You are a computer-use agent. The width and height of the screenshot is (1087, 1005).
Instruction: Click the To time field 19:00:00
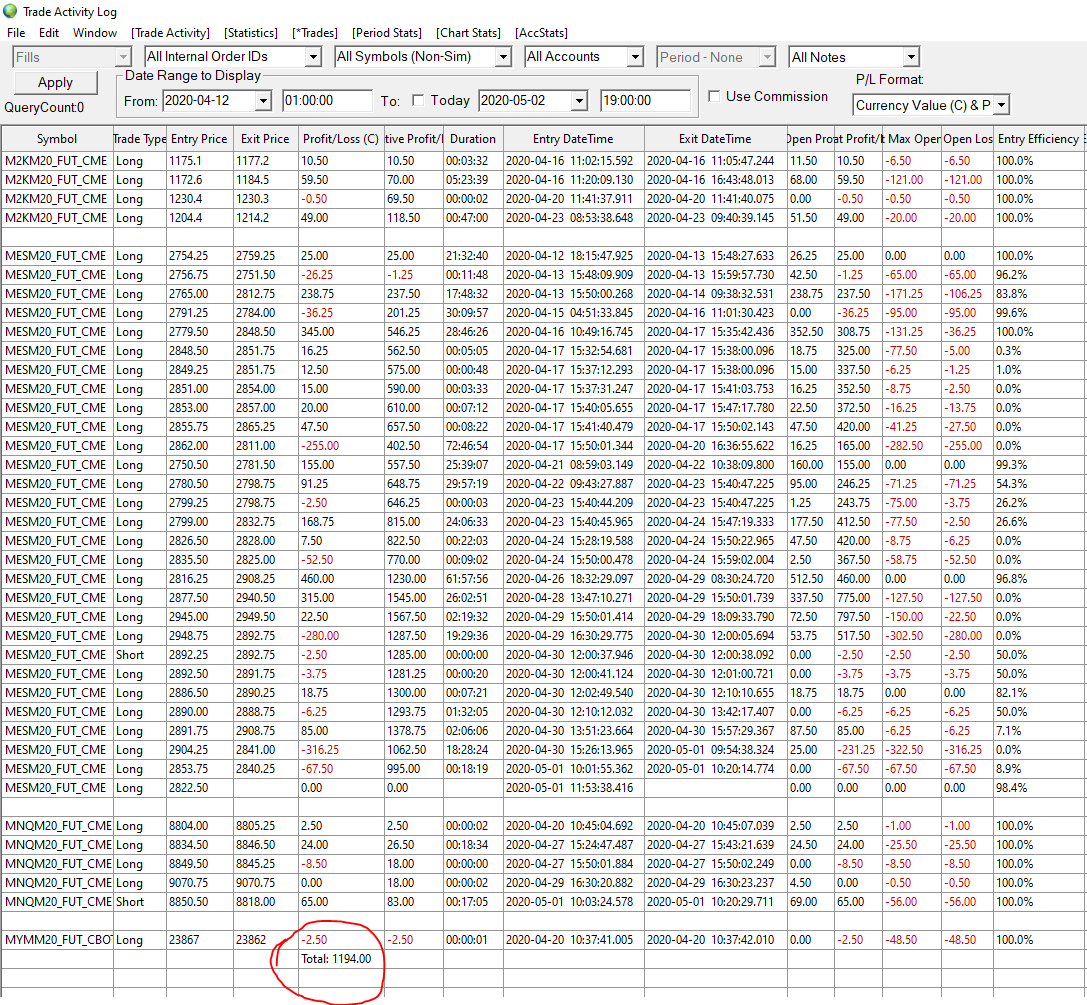coord(645,100)
